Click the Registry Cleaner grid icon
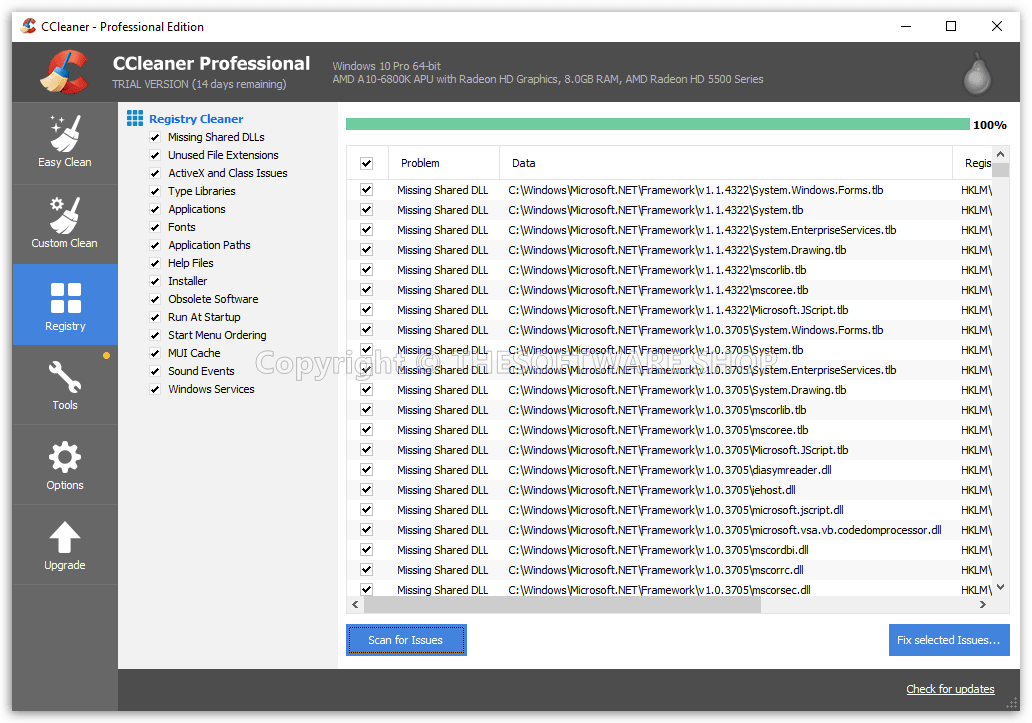This screenshot has height=723, width=1032. (x=135, y=118)
